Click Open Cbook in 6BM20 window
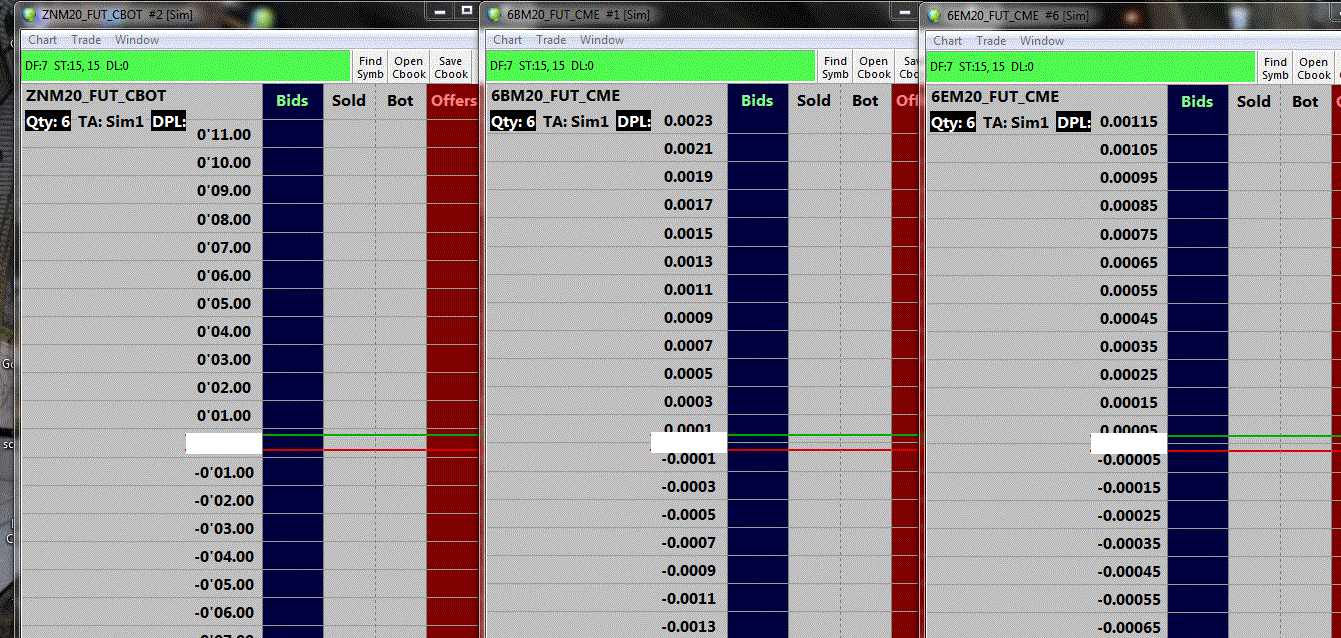The image size is (1341, 638). [x=874, y=67]
